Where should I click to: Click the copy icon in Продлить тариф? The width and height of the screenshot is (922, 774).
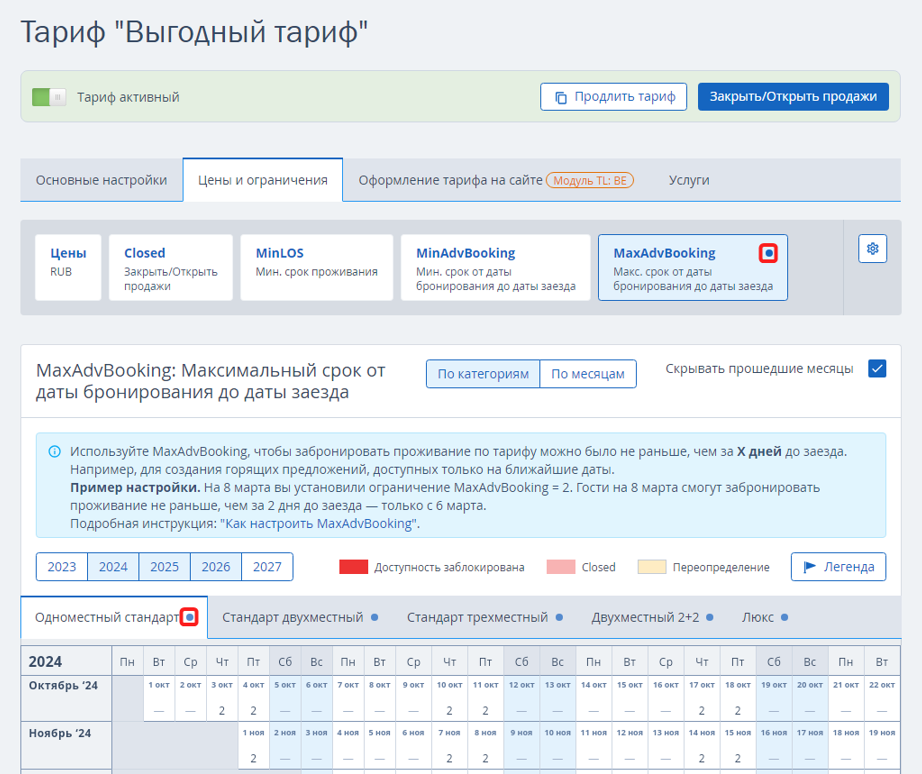click(x=561, y=97)
